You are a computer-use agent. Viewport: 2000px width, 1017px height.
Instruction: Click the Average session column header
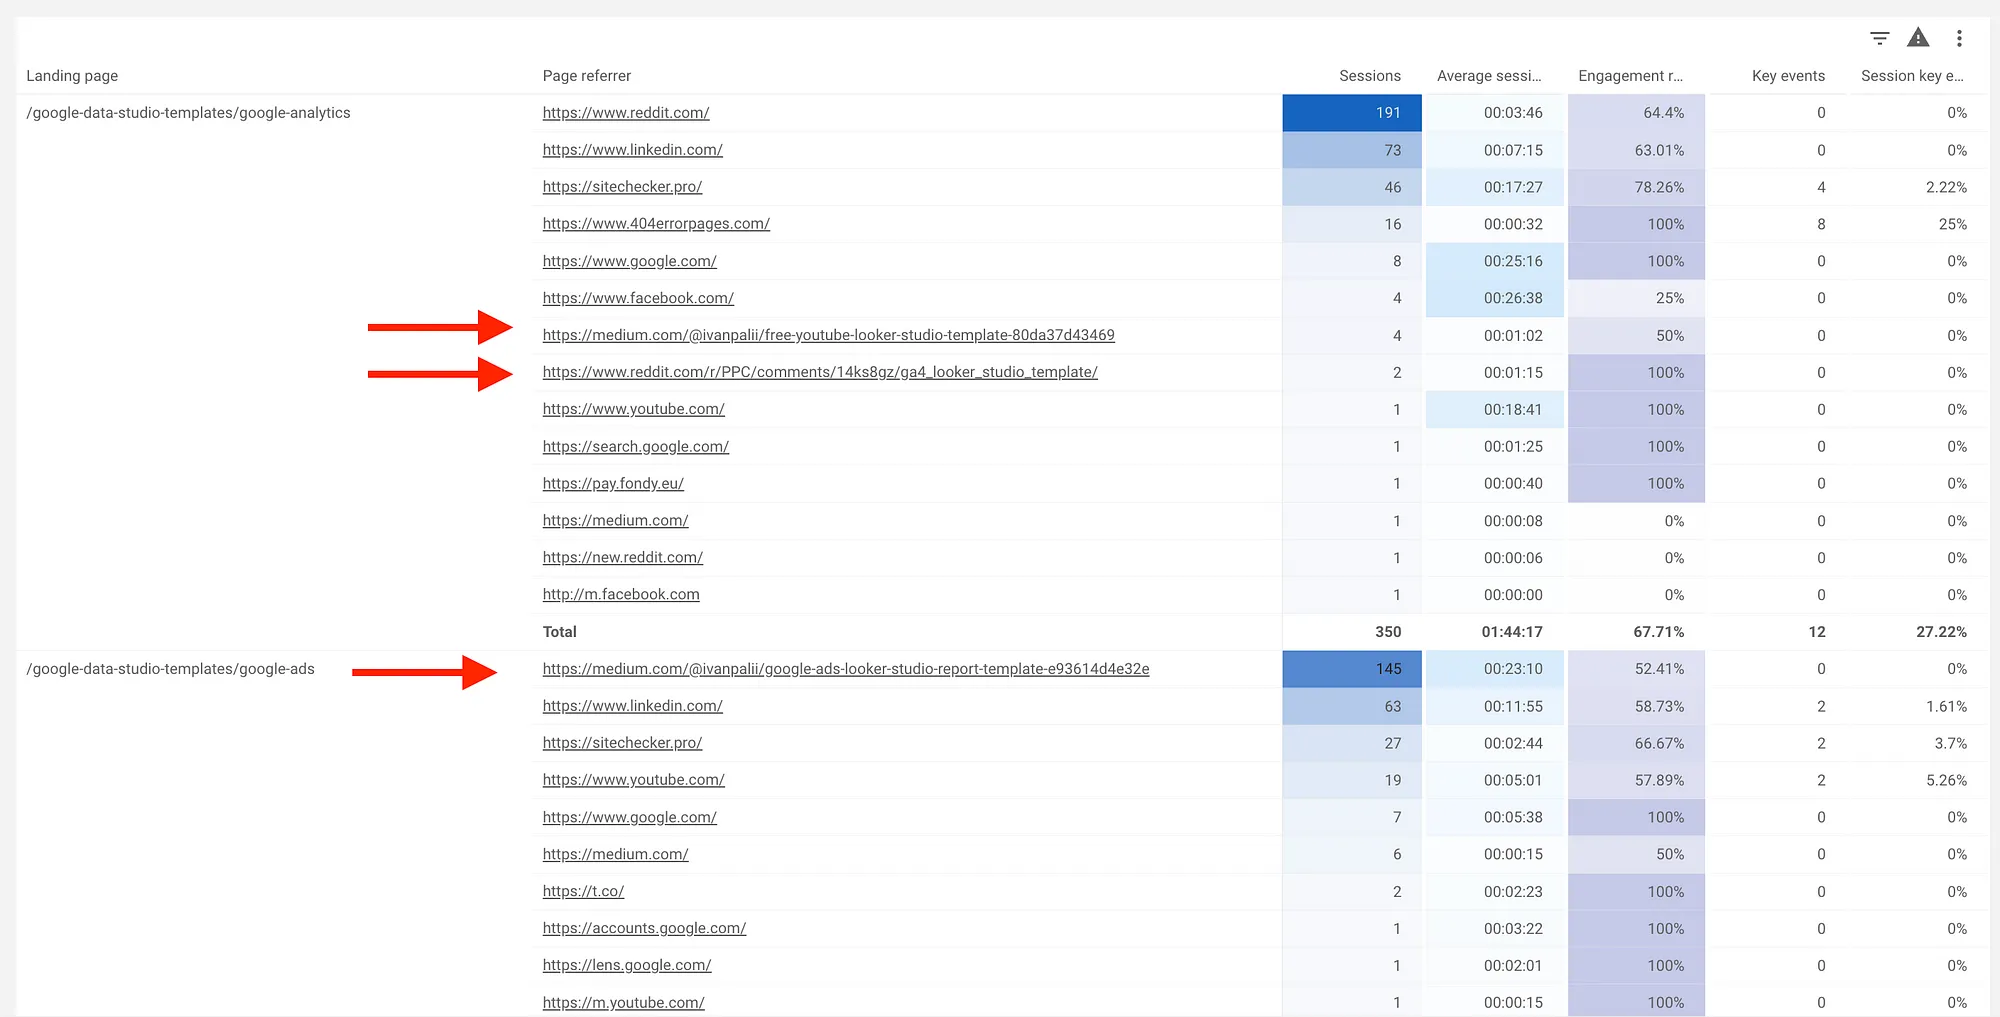pyautogui.click(x=1489, y=76)
